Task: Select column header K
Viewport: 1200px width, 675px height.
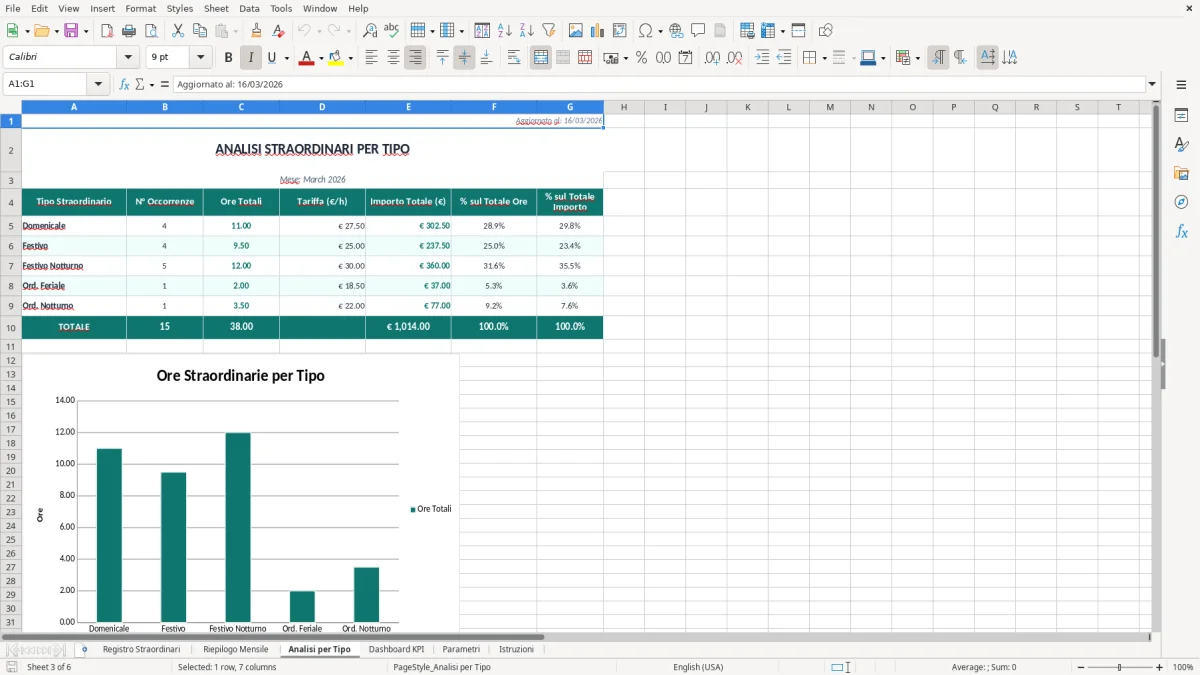Action: tap(747, 107)
